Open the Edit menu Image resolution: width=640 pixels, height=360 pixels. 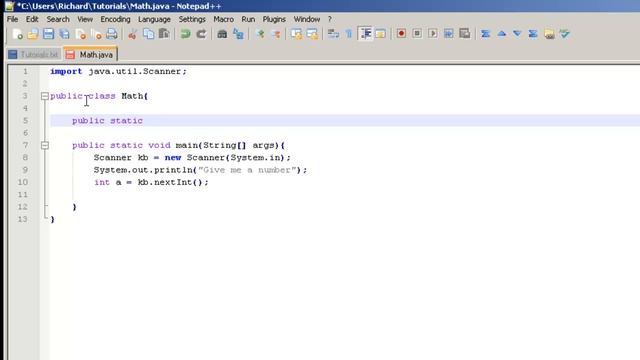coord(32,19)
